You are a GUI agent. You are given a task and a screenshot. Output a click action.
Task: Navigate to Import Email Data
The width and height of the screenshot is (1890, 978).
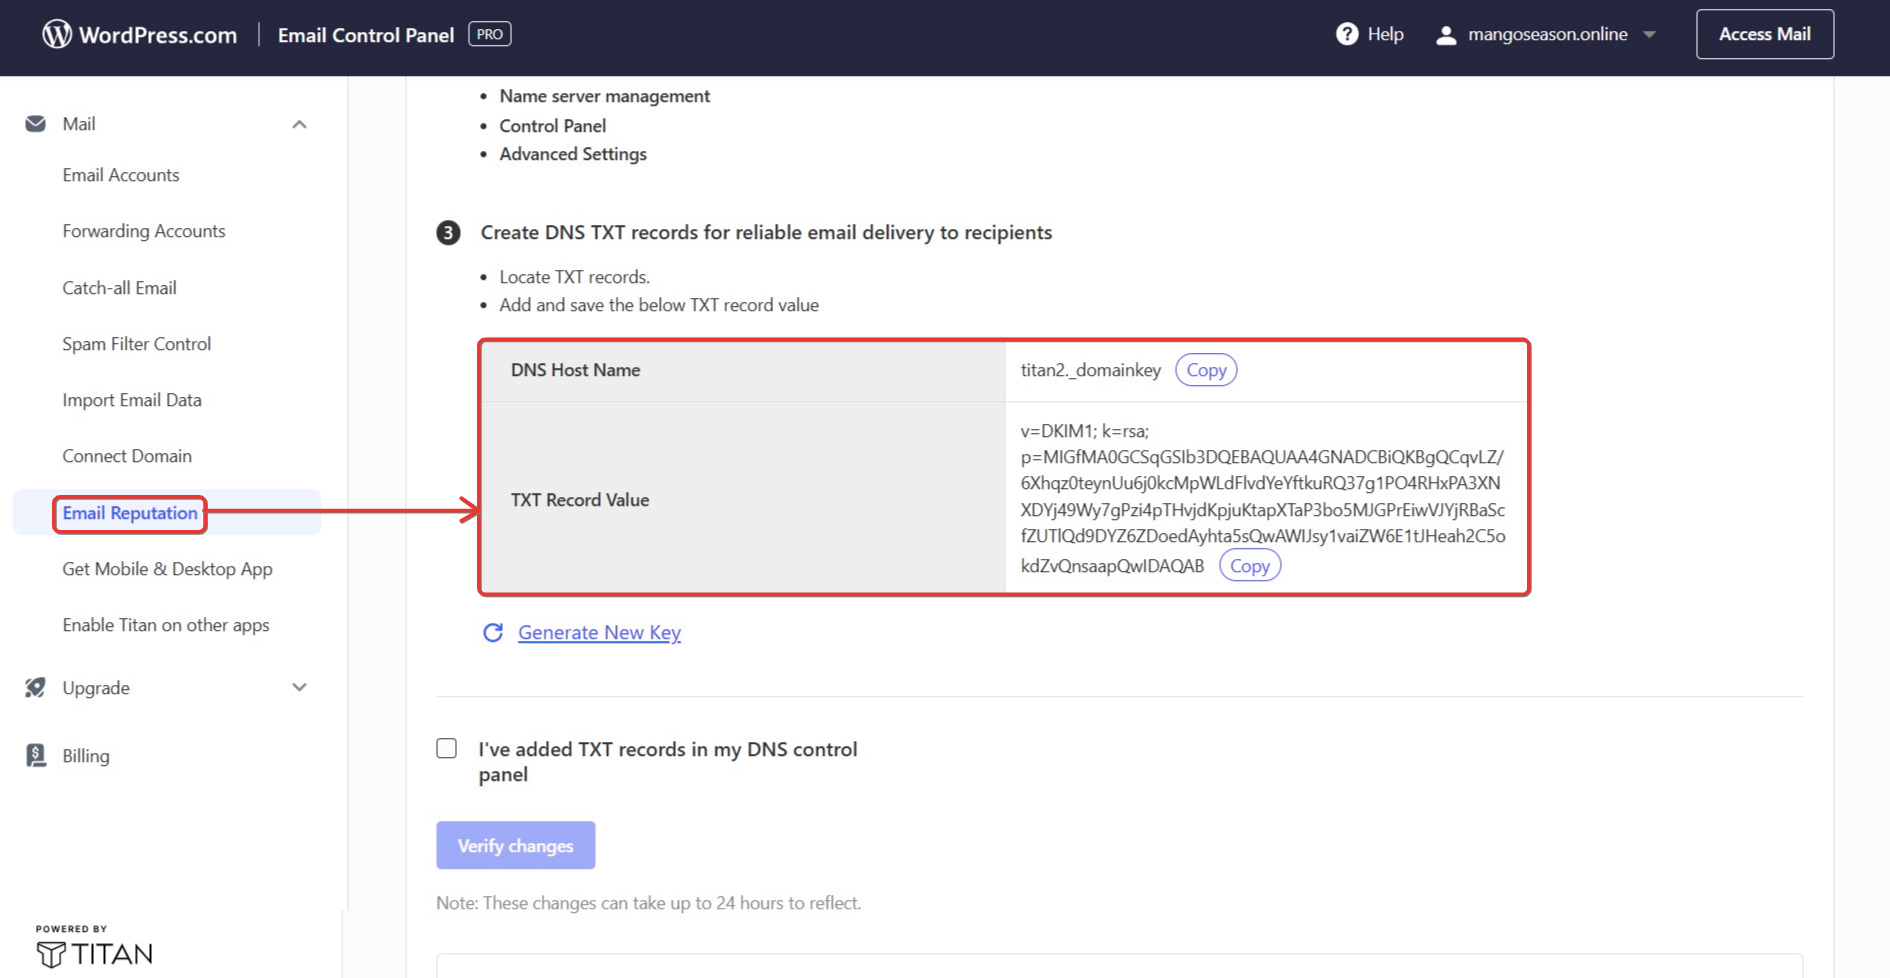pyautogui.click(x=132, y=400)
